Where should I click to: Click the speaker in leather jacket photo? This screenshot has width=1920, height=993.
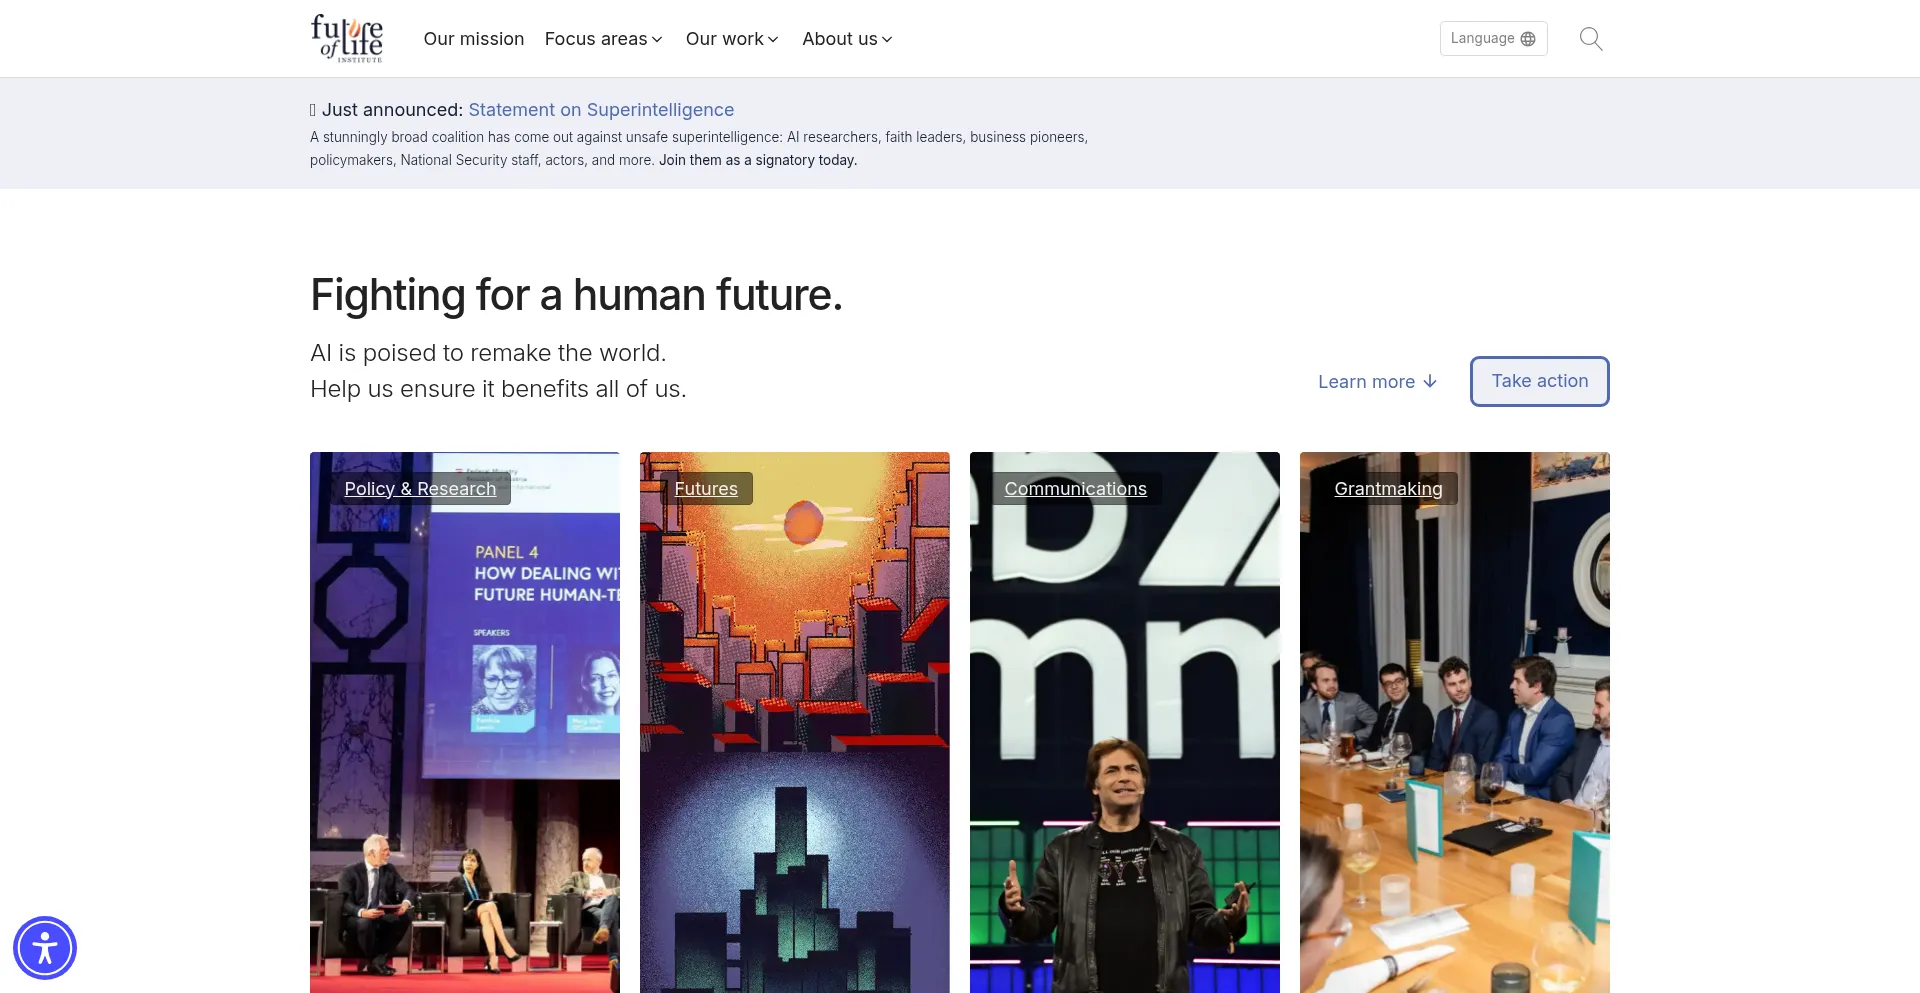(x=1124, y=750)
